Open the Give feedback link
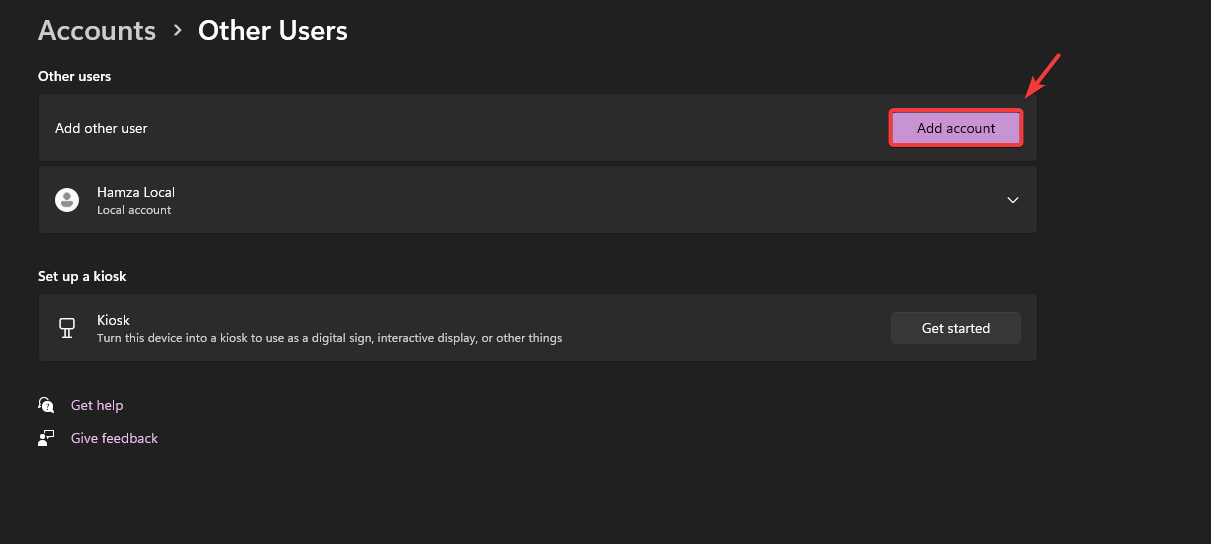The image size is (1211, 544). coord(114,438)
